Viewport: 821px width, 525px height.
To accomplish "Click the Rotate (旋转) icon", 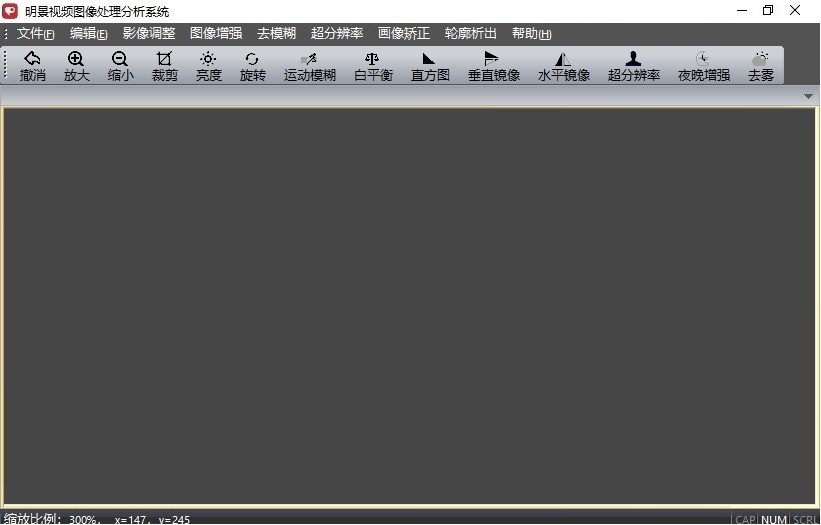I will pyautogui.click(x=252, y=66).
